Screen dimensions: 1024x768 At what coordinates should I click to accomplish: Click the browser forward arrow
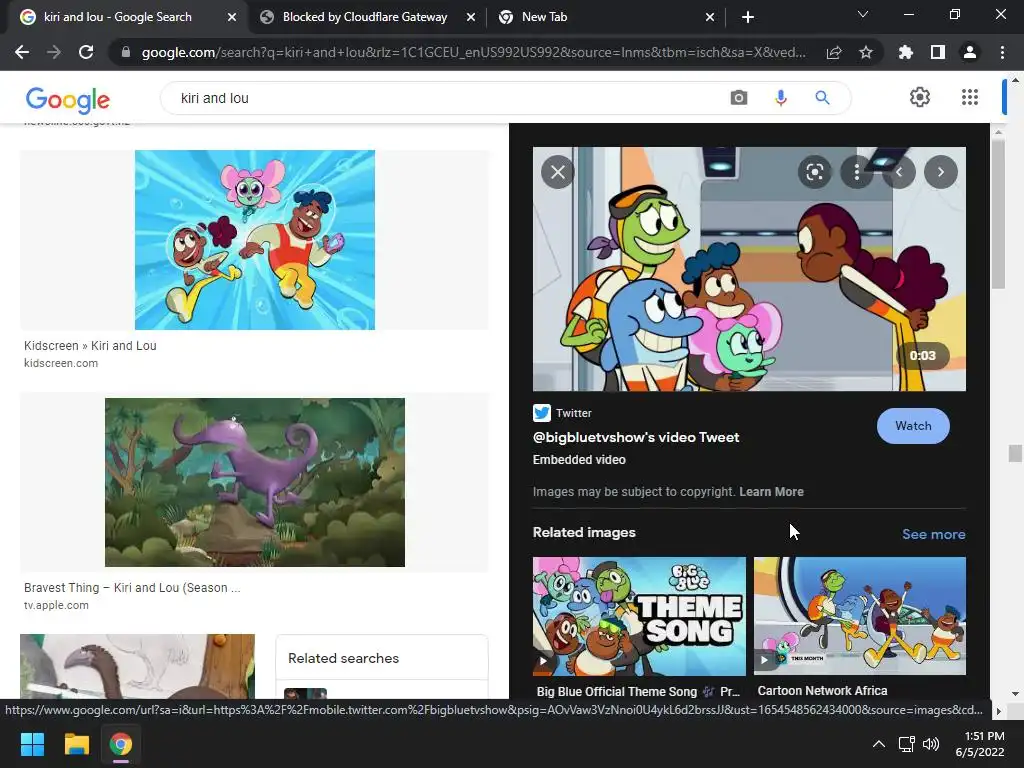(54, 52)
